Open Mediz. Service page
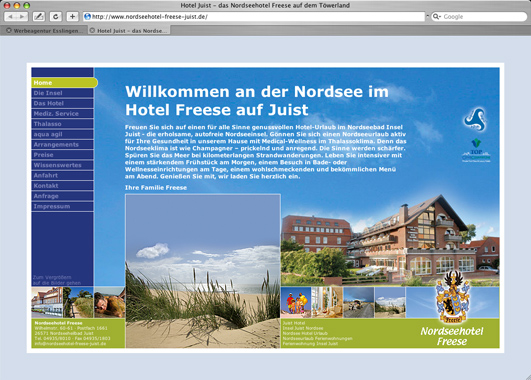Screen dimensions: 531x380 (62, 113)
